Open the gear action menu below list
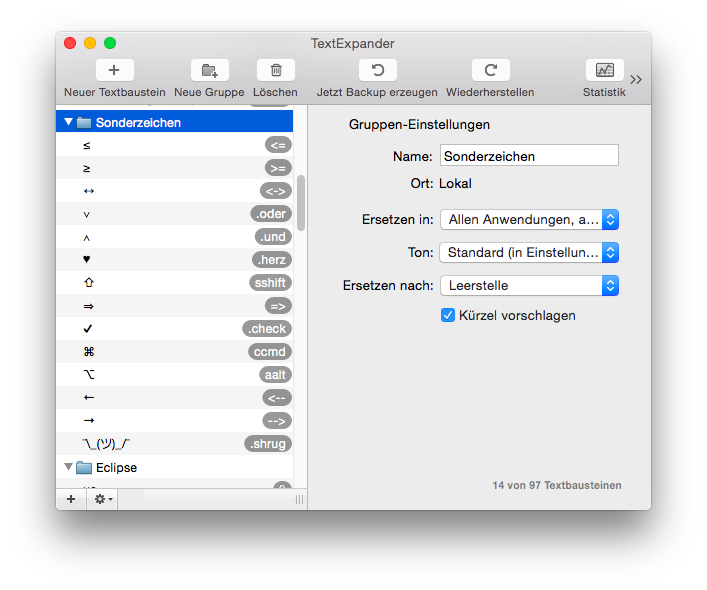This screenshot has height=590, width=707. [102, 499]
